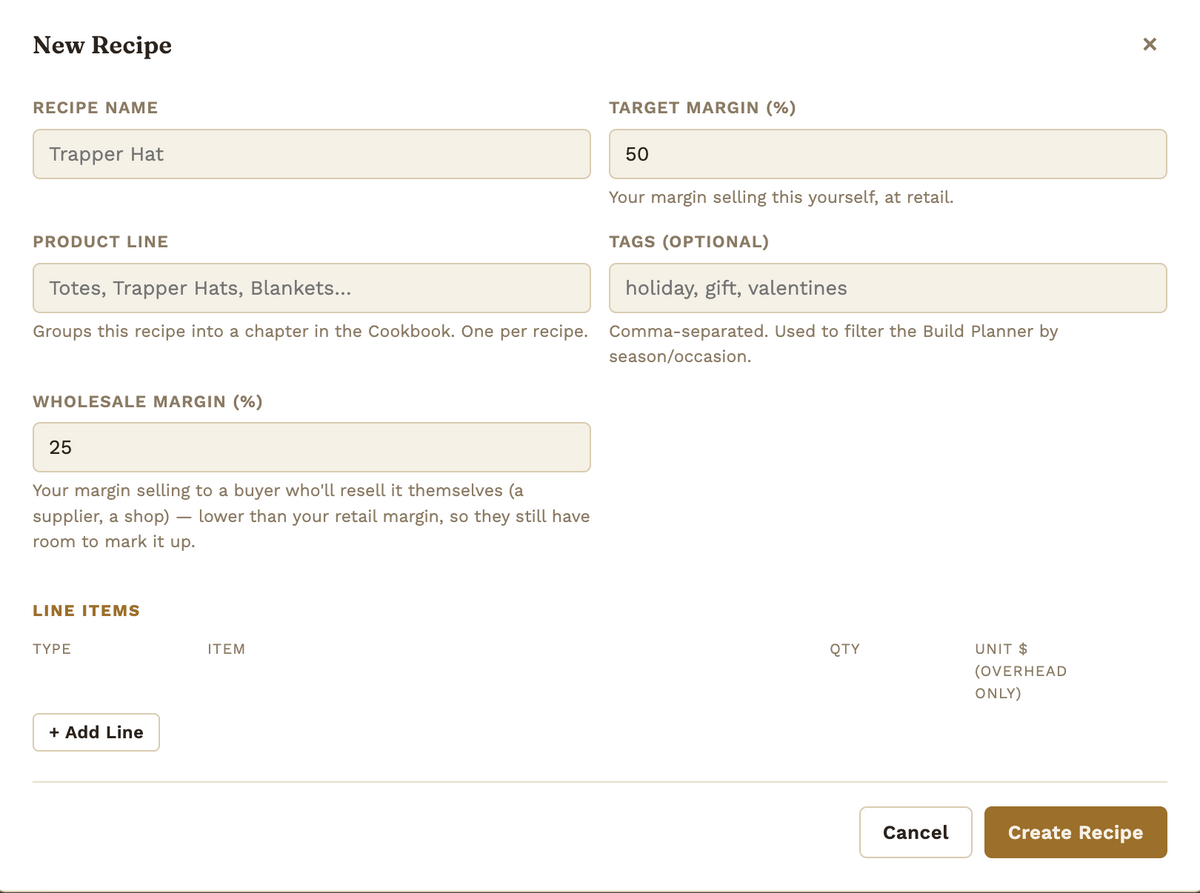Click the 'New Recipe' dialog title
Image resolution: width=1200 pixels, height=893 pixels.
[102, 45]
